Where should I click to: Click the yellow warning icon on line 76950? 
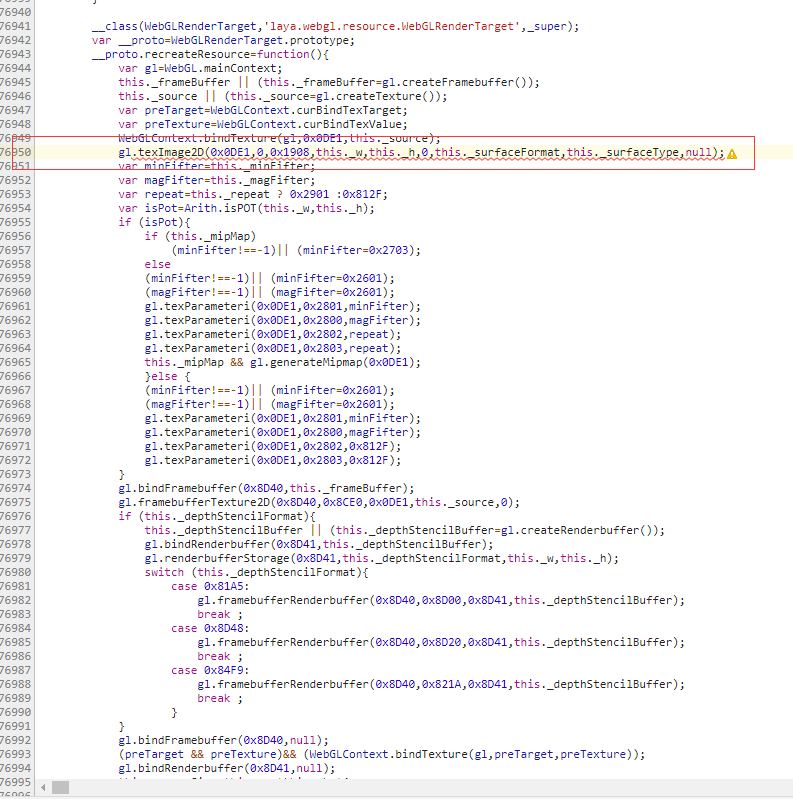[x=732, y=153]
